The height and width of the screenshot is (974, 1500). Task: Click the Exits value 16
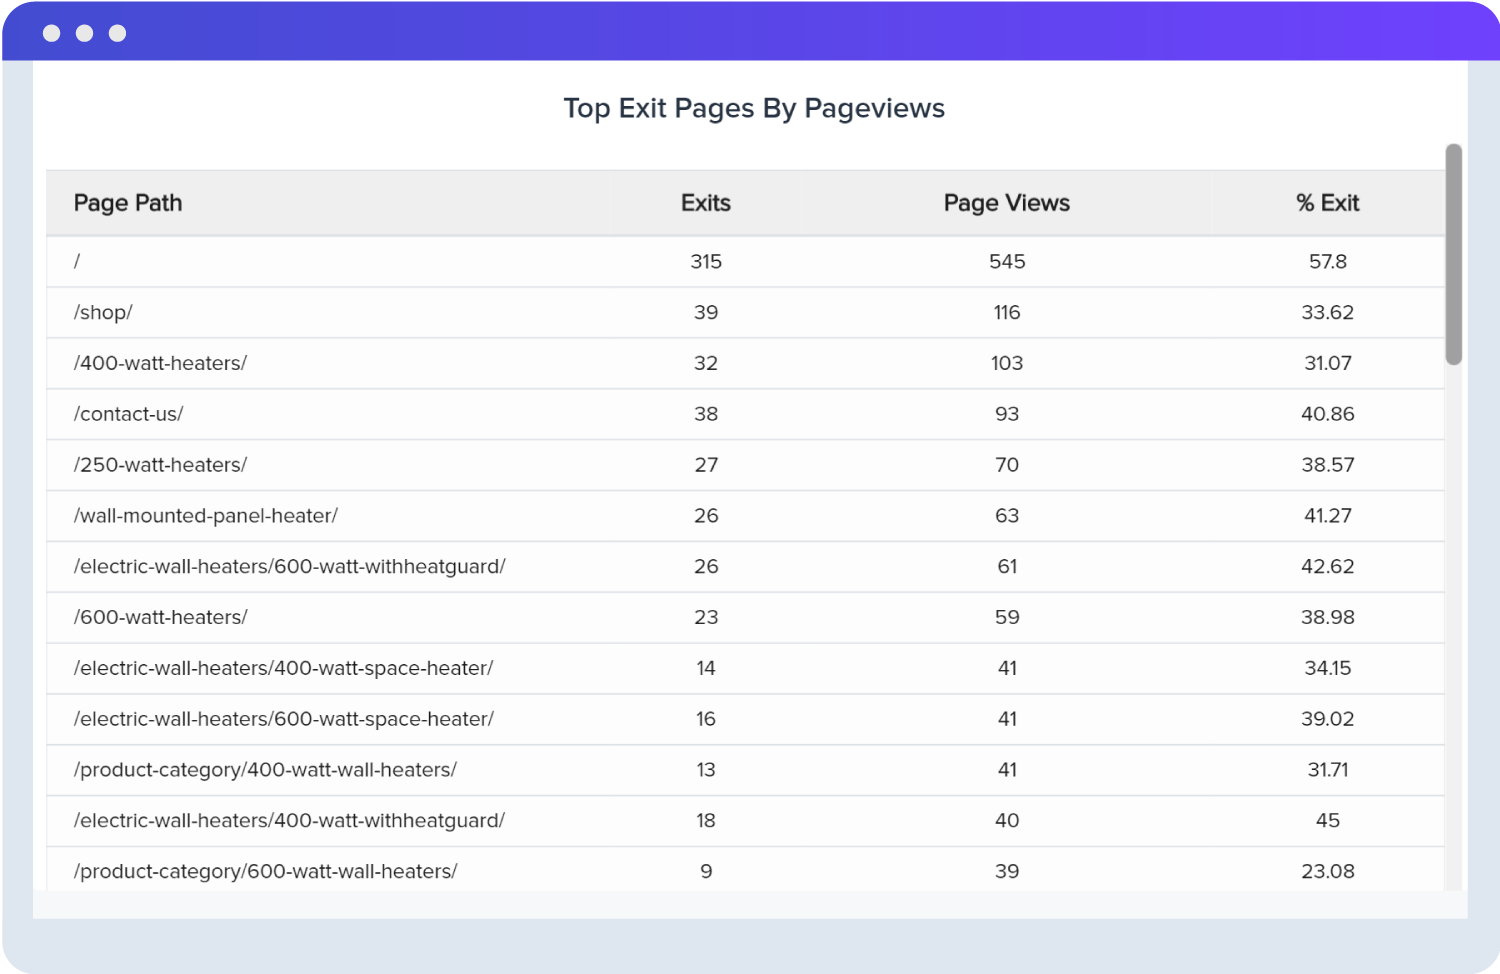[x=706, y=719]
